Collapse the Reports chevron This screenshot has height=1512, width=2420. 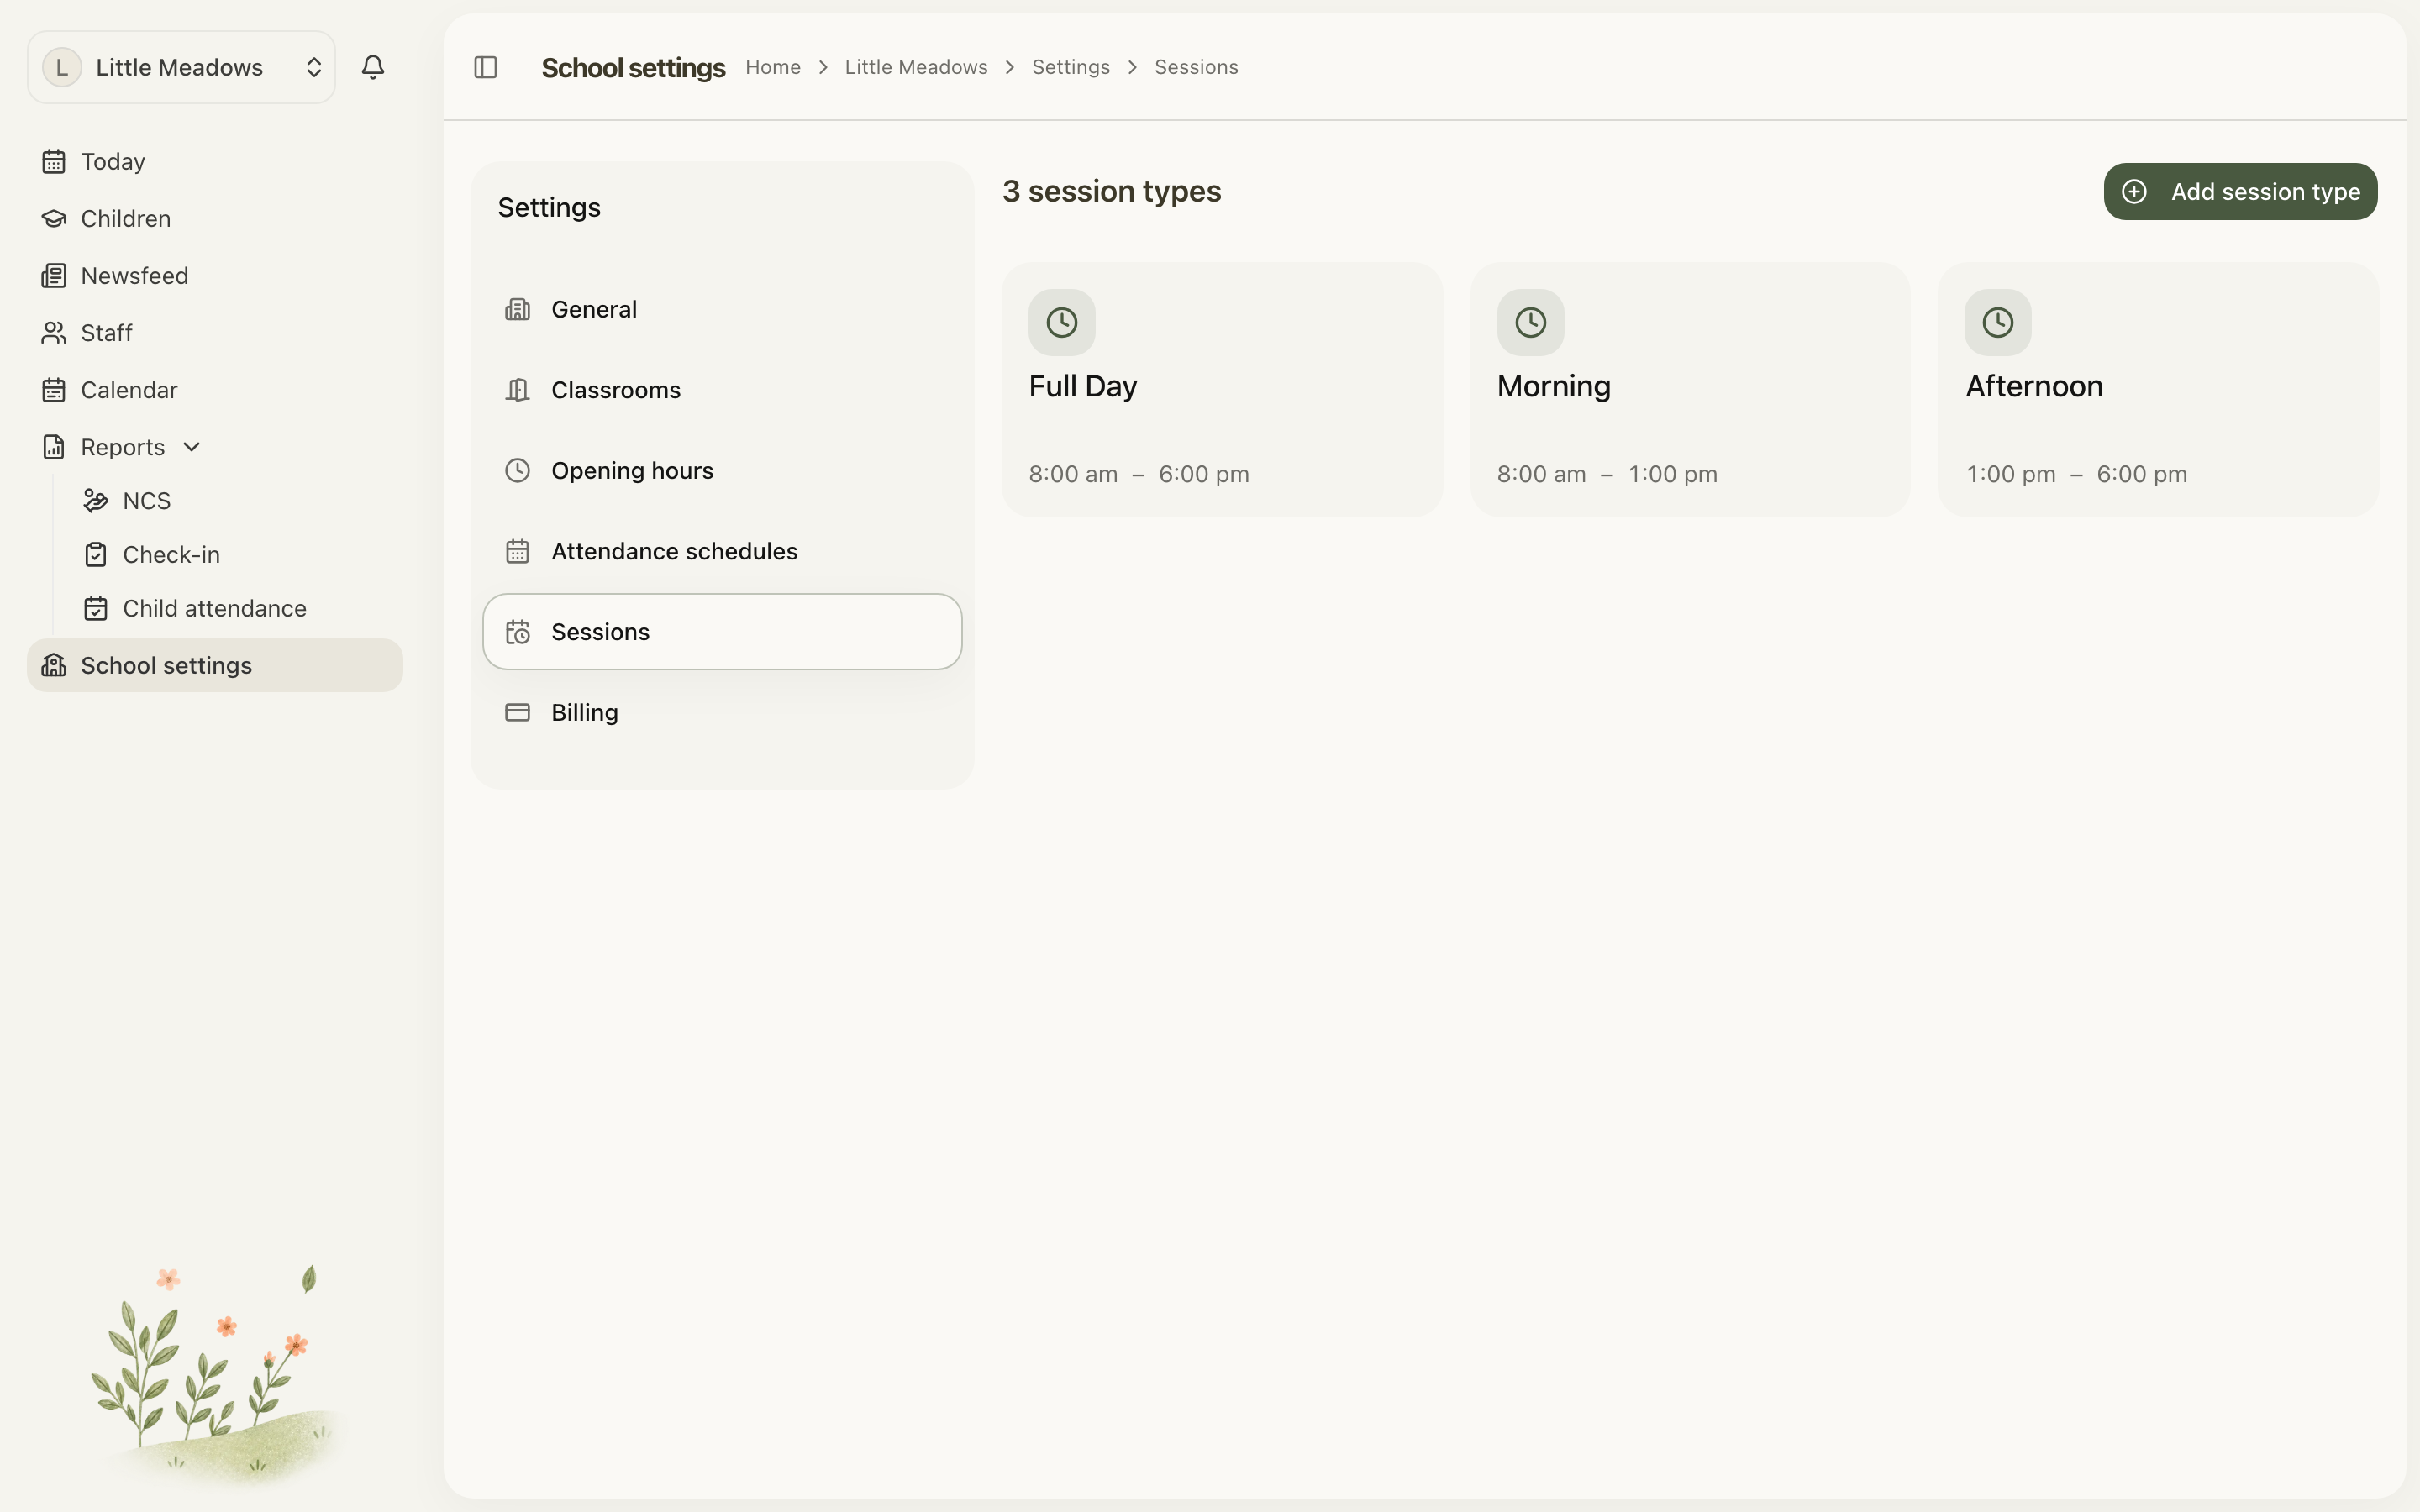coord(192,447)
